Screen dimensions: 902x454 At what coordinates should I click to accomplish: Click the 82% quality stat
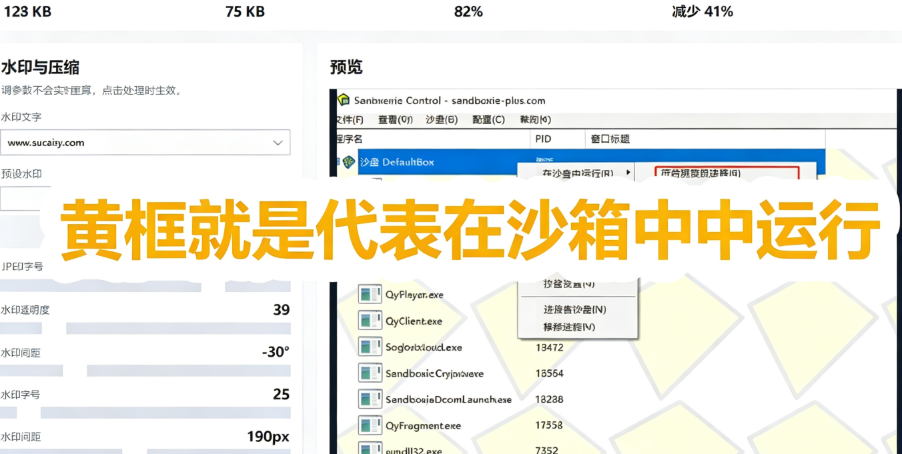[x=468, y=12]
